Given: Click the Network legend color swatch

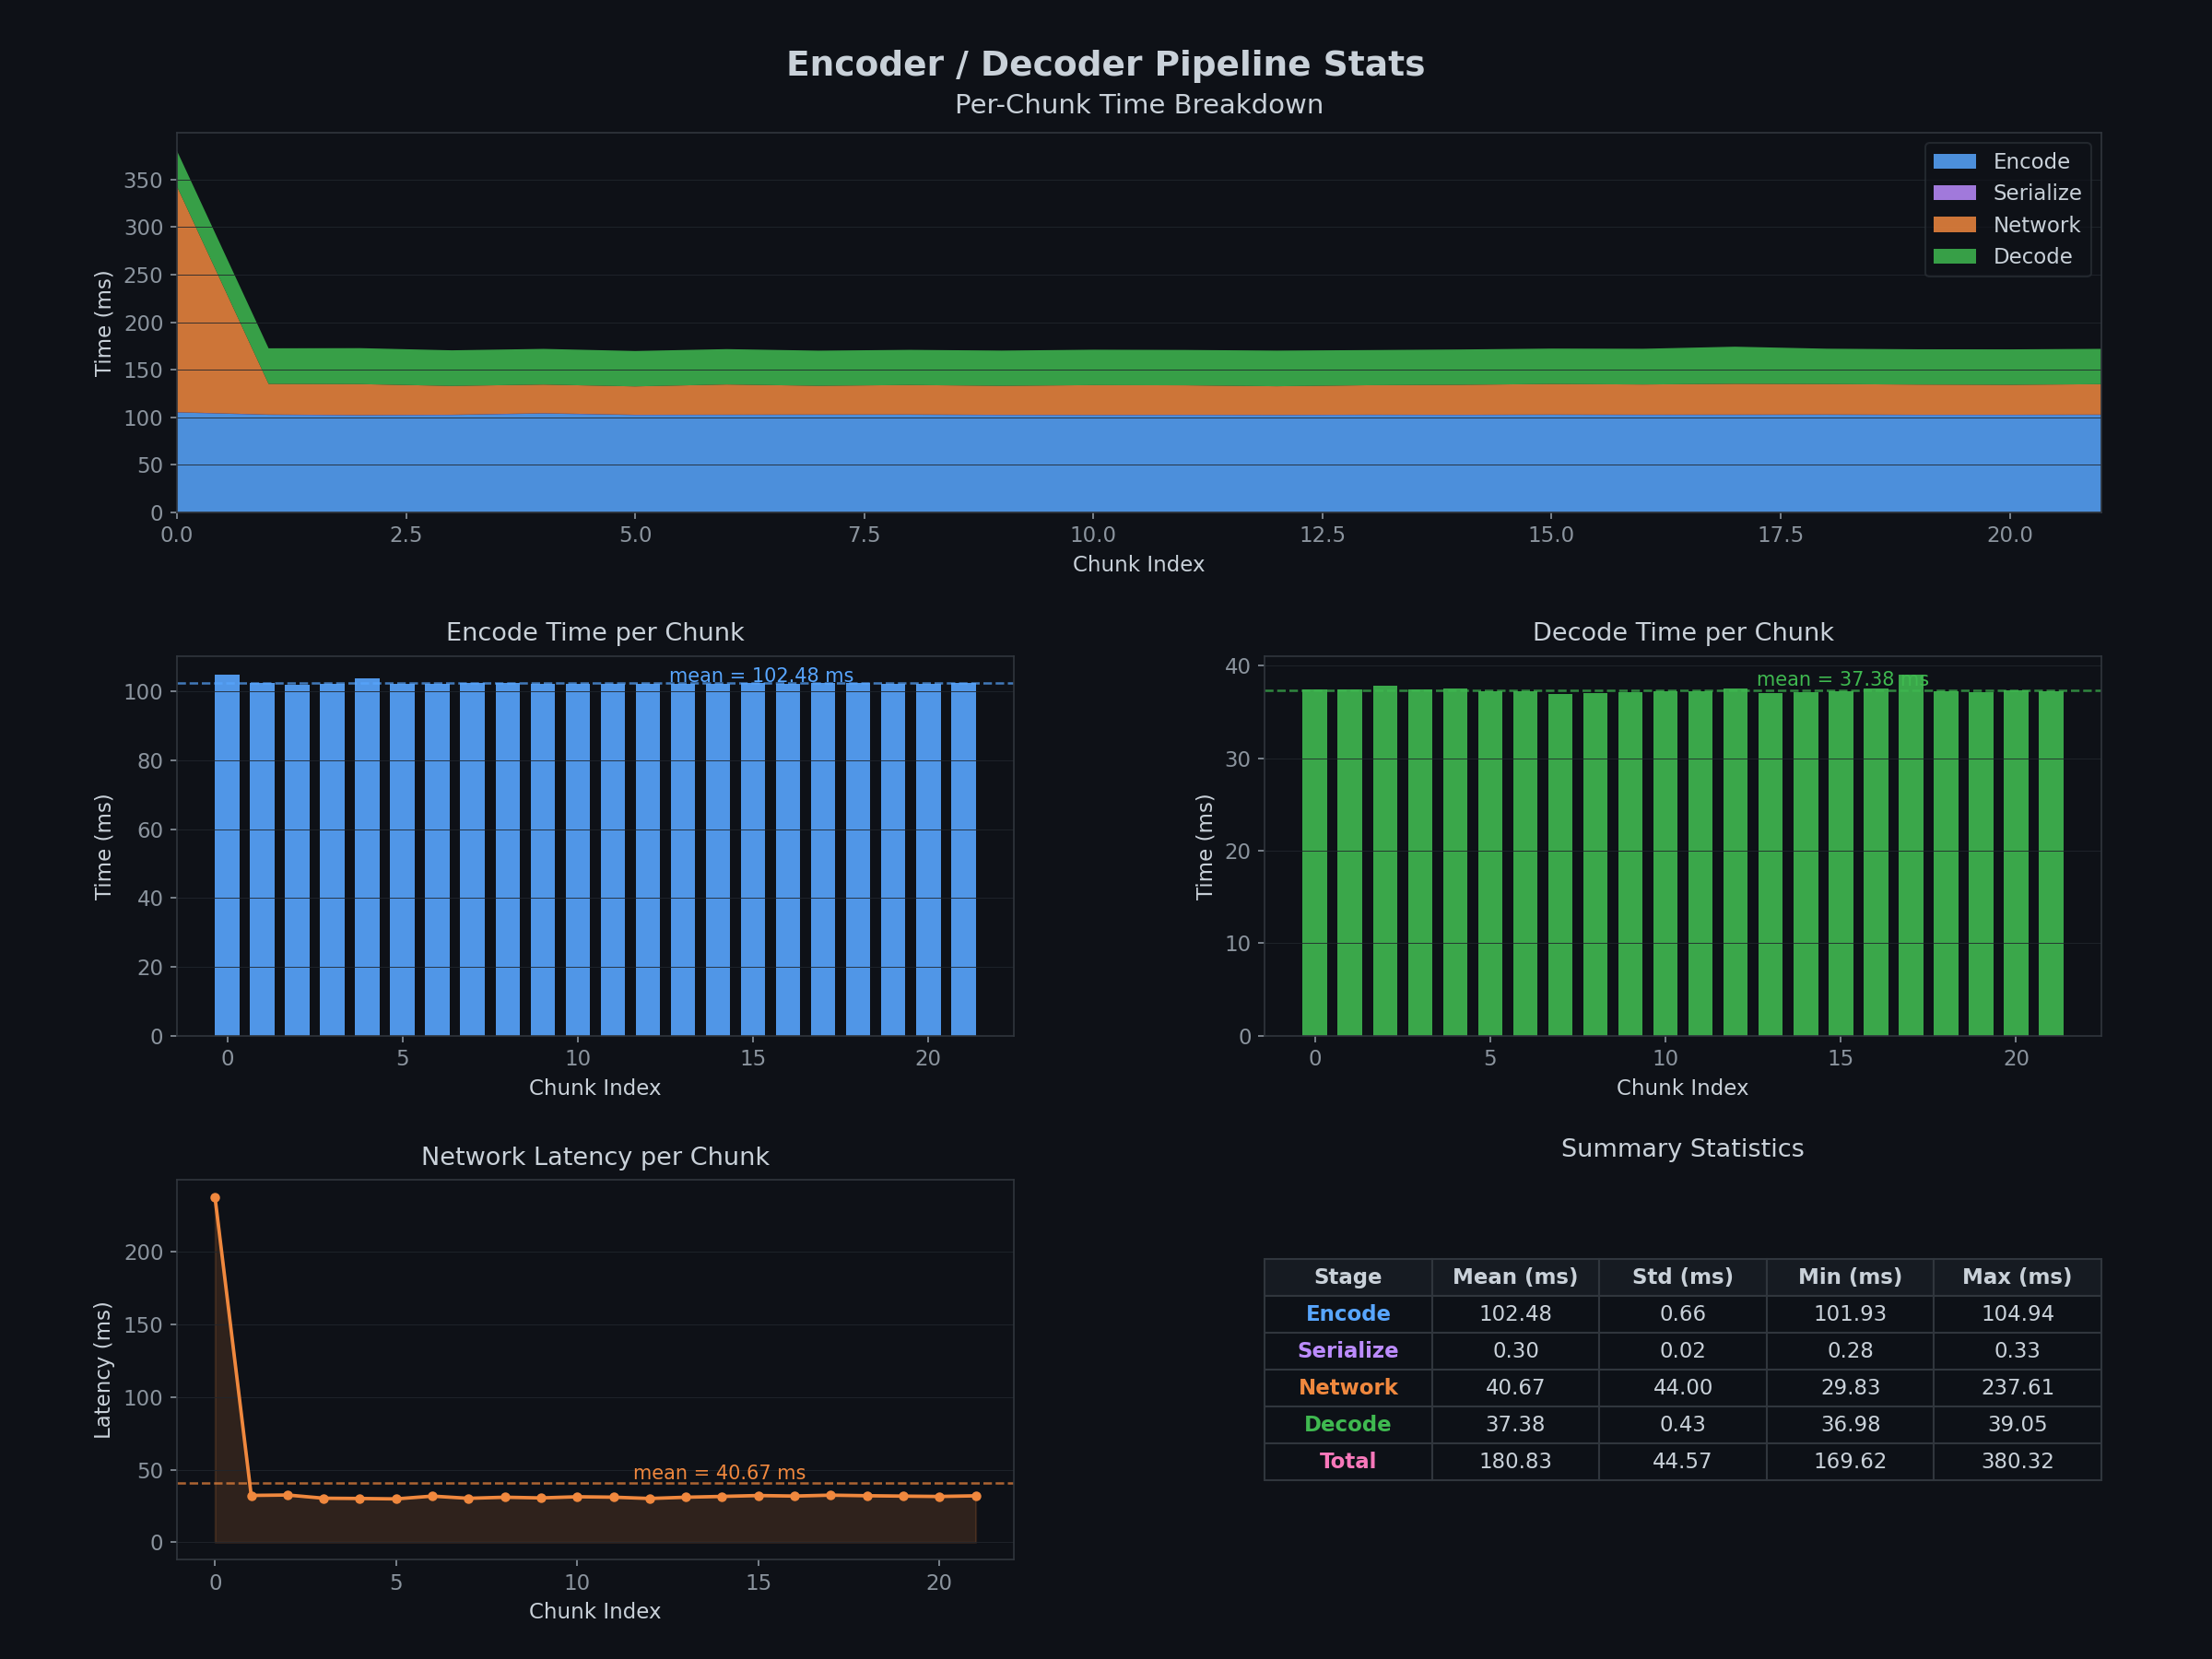Looking at the screenshot, I should click(x=1954, y=225).
